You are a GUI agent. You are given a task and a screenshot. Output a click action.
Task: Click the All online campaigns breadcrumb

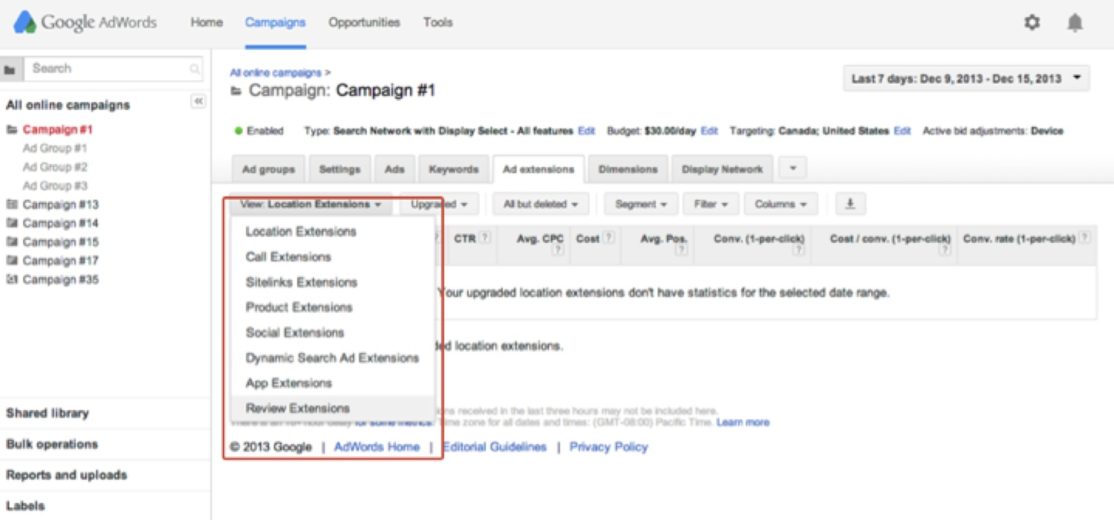pyautogui.click(x=276, y=72)
